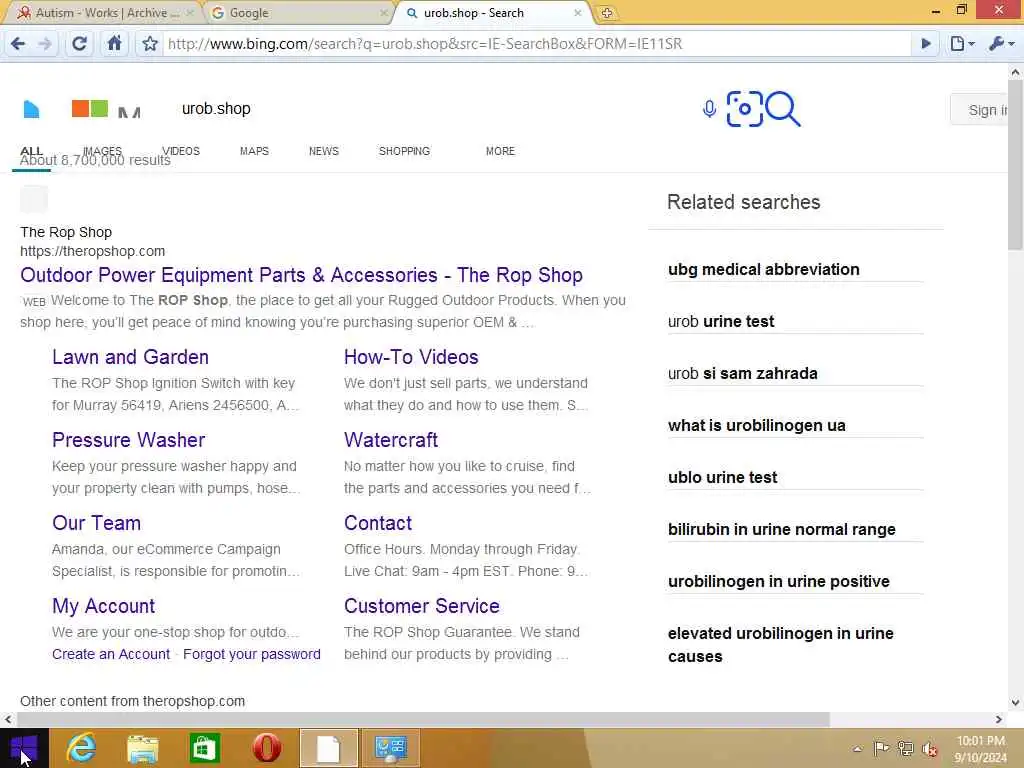
Task: Open the How-To Videos link
Action: 411,357
